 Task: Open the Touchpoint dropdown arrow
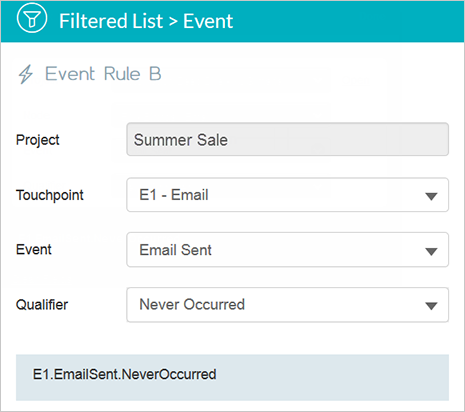(431, 196)
